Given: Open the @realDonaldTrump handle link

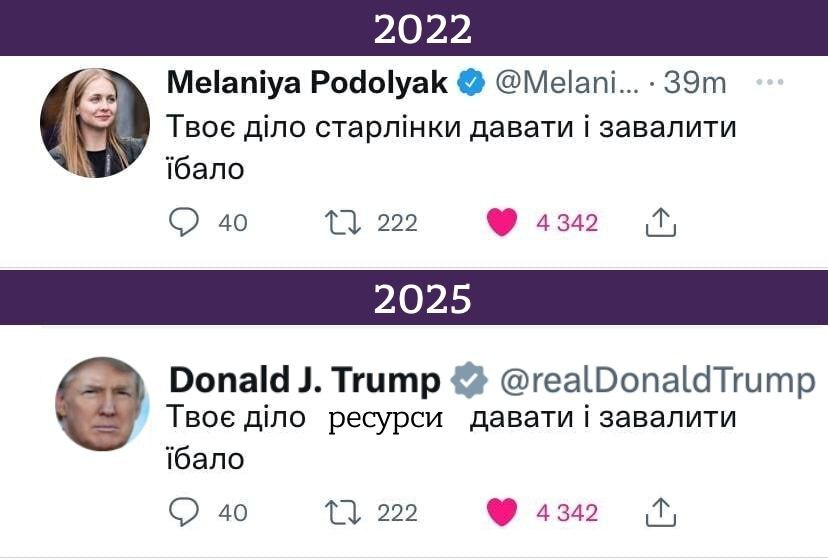Looking at the screenshot, I should click(x=657, y=381).
